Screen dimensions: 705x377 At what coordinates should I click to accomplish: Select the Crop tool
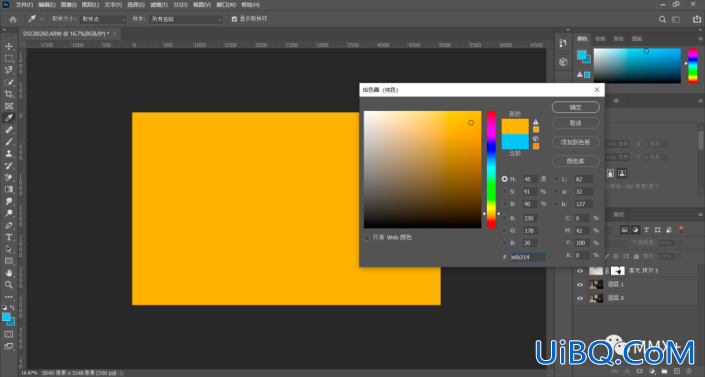pyautogui.click(x=9, y=94)
